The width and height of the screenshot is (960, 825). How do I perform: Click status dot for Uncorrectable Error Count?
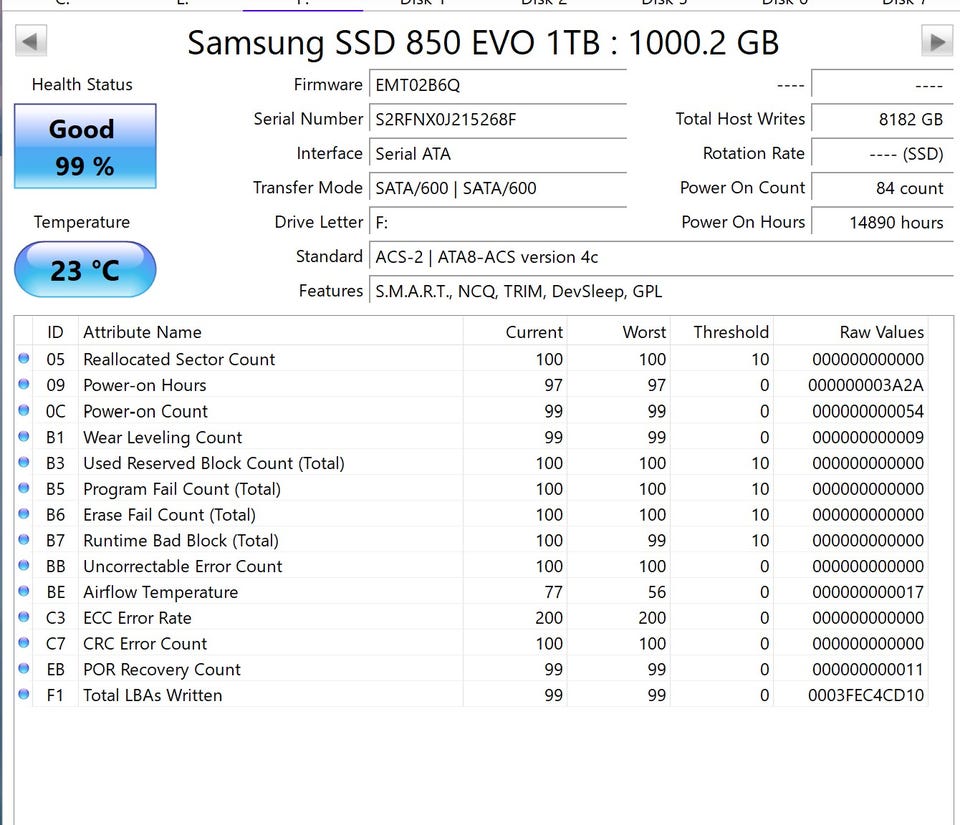(24, 566)
